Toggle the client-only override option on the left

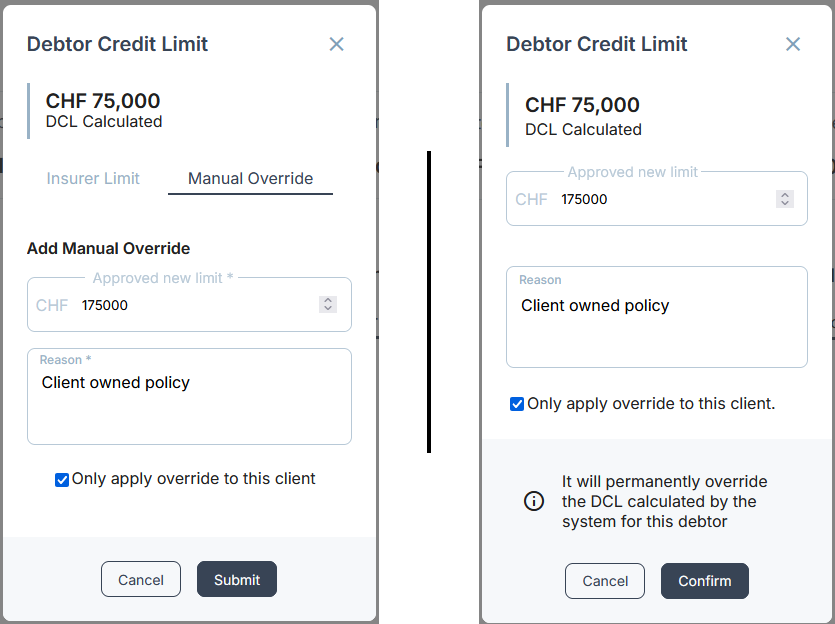[62, 480]
